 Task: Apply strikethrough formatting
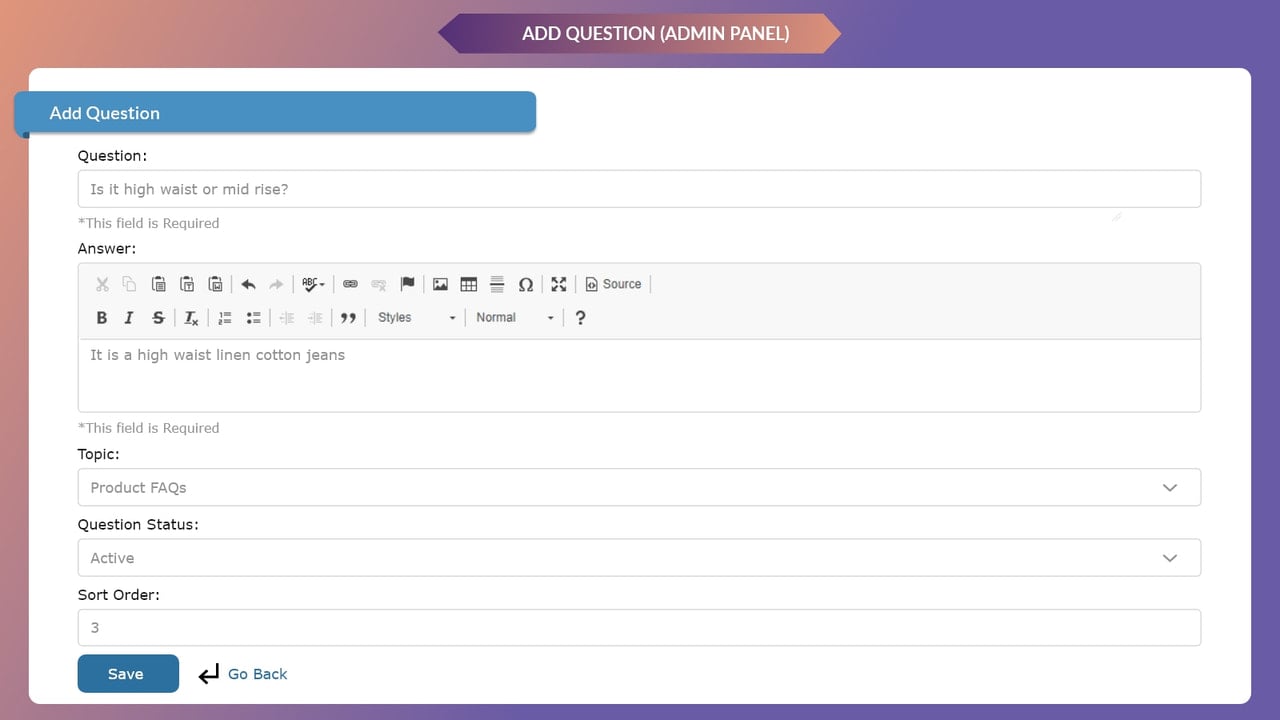point(158,317)
